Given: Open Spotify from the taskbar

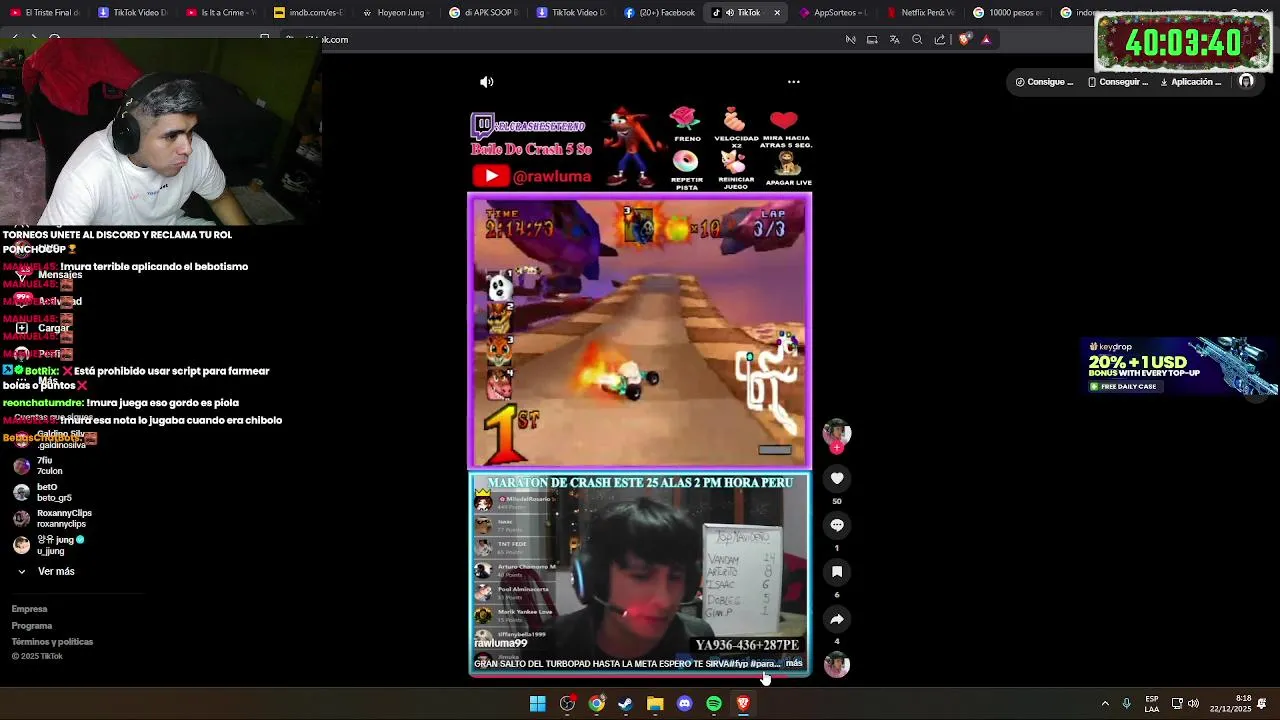Looking at the screenshot, I should point(714,704).
